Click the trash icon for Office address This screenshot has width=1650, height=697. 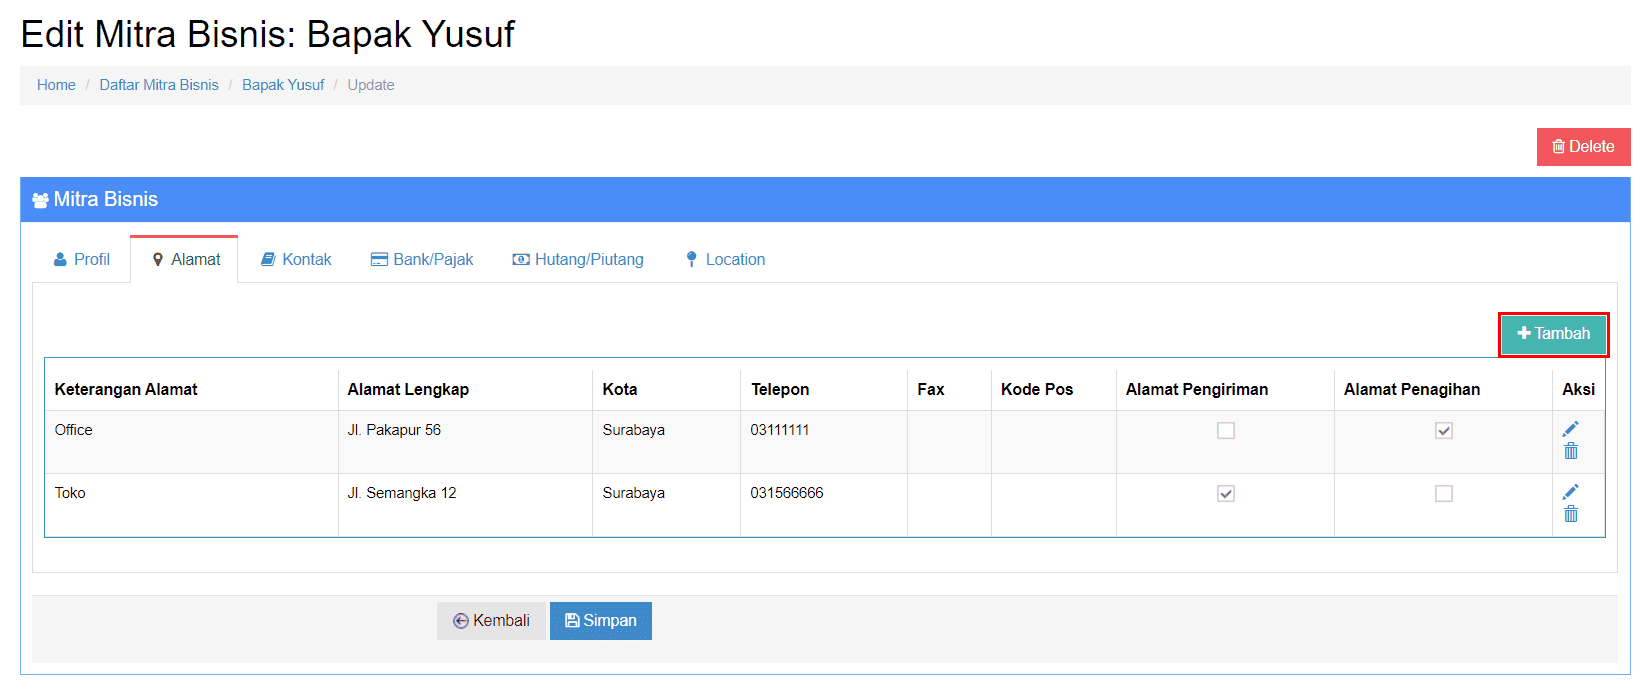[1571, 452]
